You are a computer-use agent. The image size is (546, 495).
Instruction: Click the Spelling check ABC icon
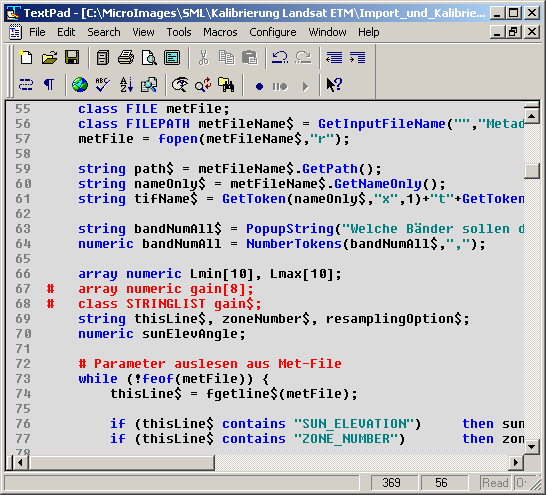click(x=103, y=85)
